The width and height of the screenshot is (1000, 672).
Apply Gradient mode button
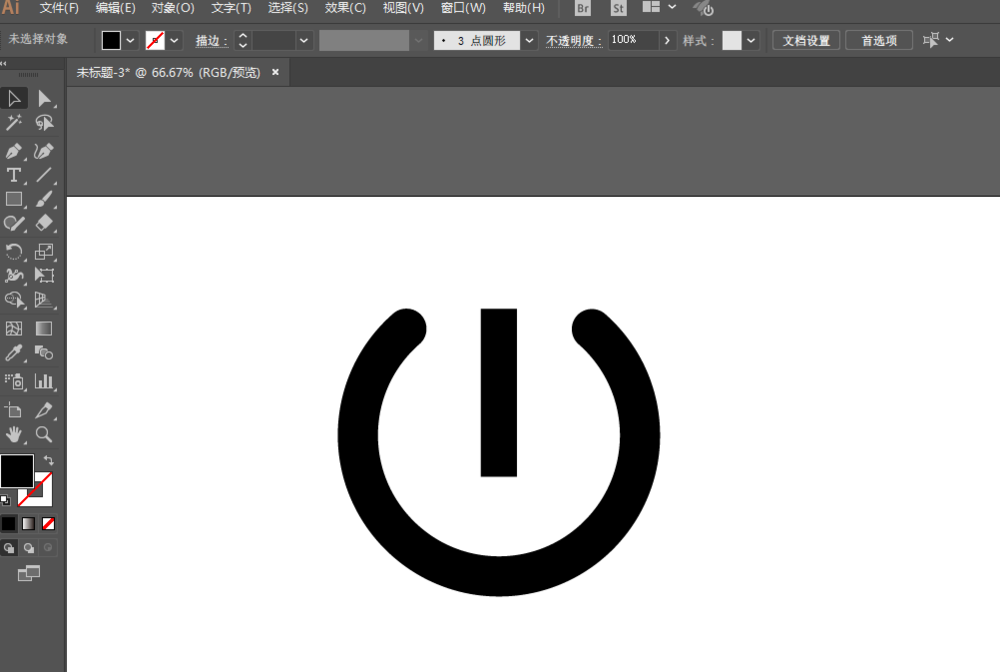tap(29, 523)
